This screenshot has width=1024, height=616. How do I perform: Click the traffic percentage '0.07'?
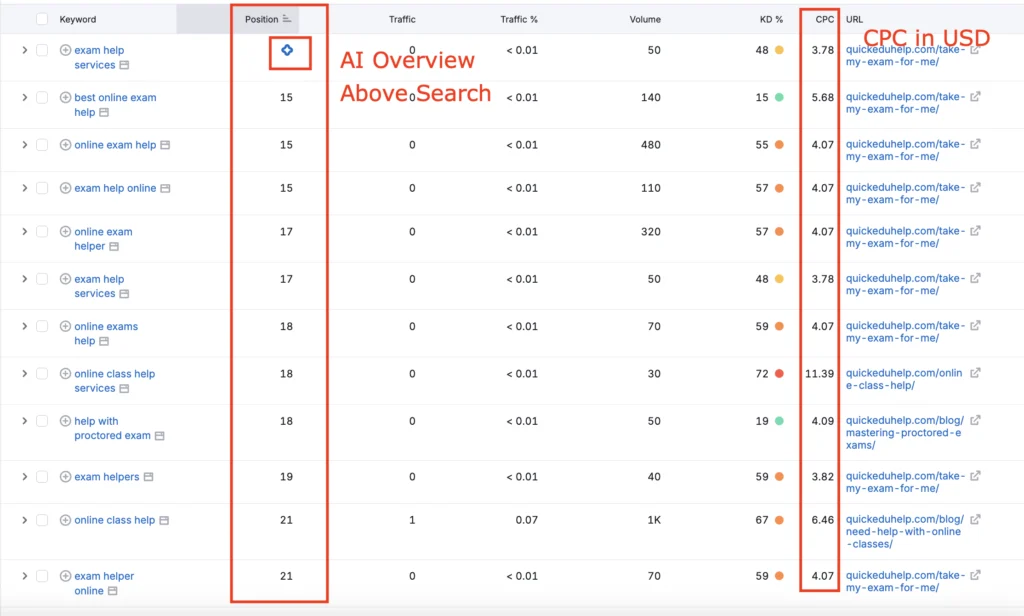[x=526, y=521]
